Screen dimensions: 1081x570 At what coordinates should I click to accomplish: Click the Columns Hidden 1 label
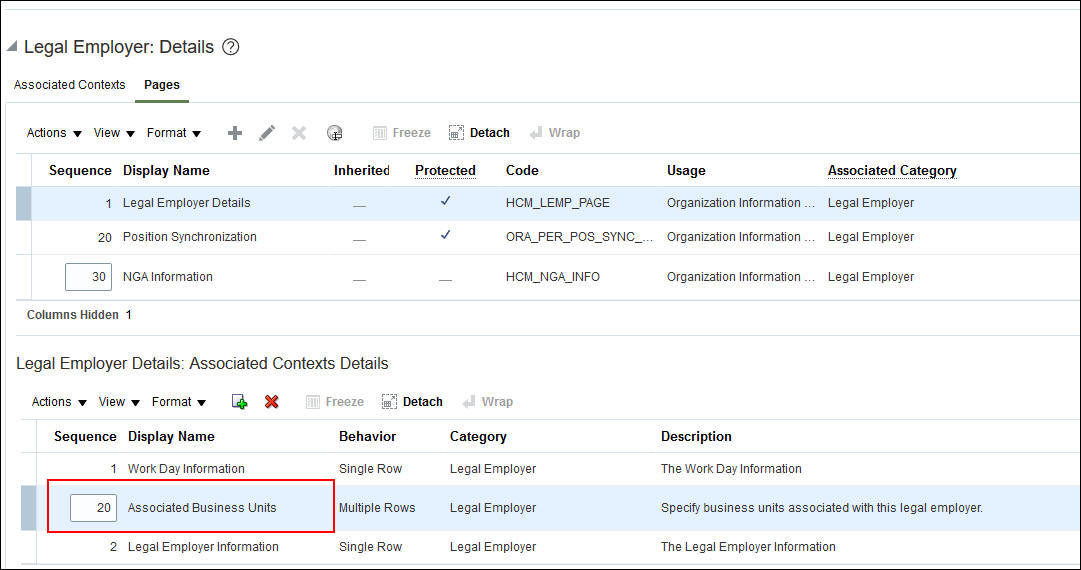click(x=79, y=314)
